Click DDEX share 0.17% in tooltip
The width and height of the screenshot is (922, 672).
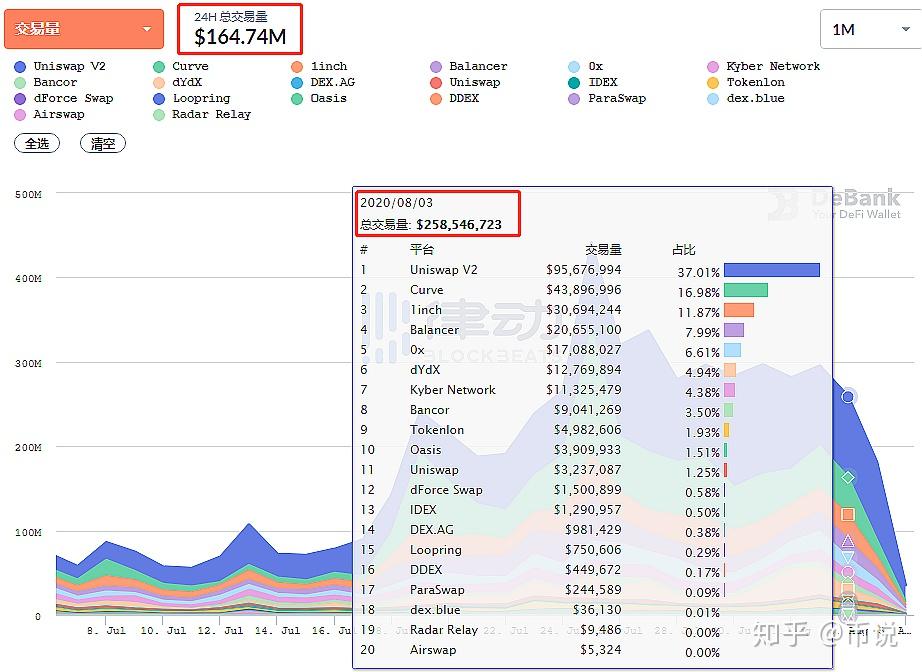[x=703, y=572]
